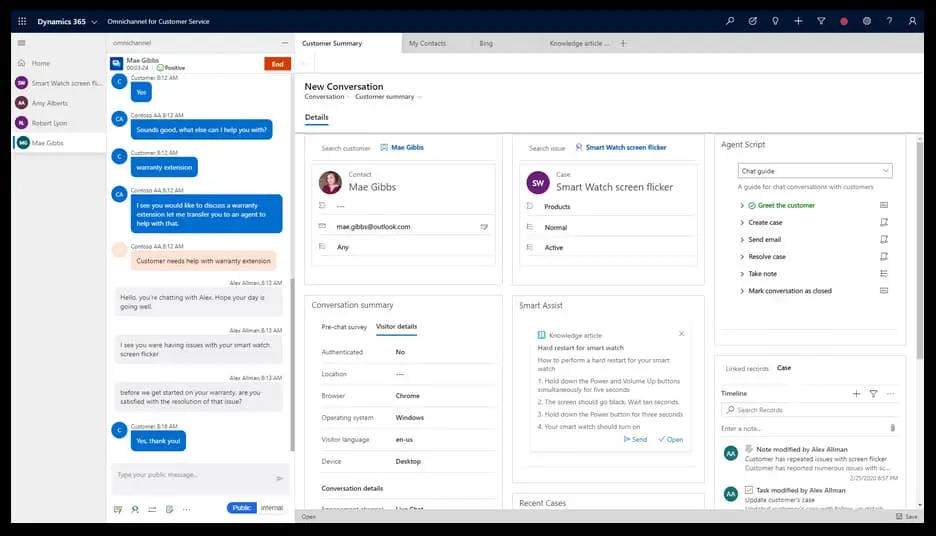Click the plus quick create icon
This screenshot has height=536, width=936.
[x=798, y=21]
